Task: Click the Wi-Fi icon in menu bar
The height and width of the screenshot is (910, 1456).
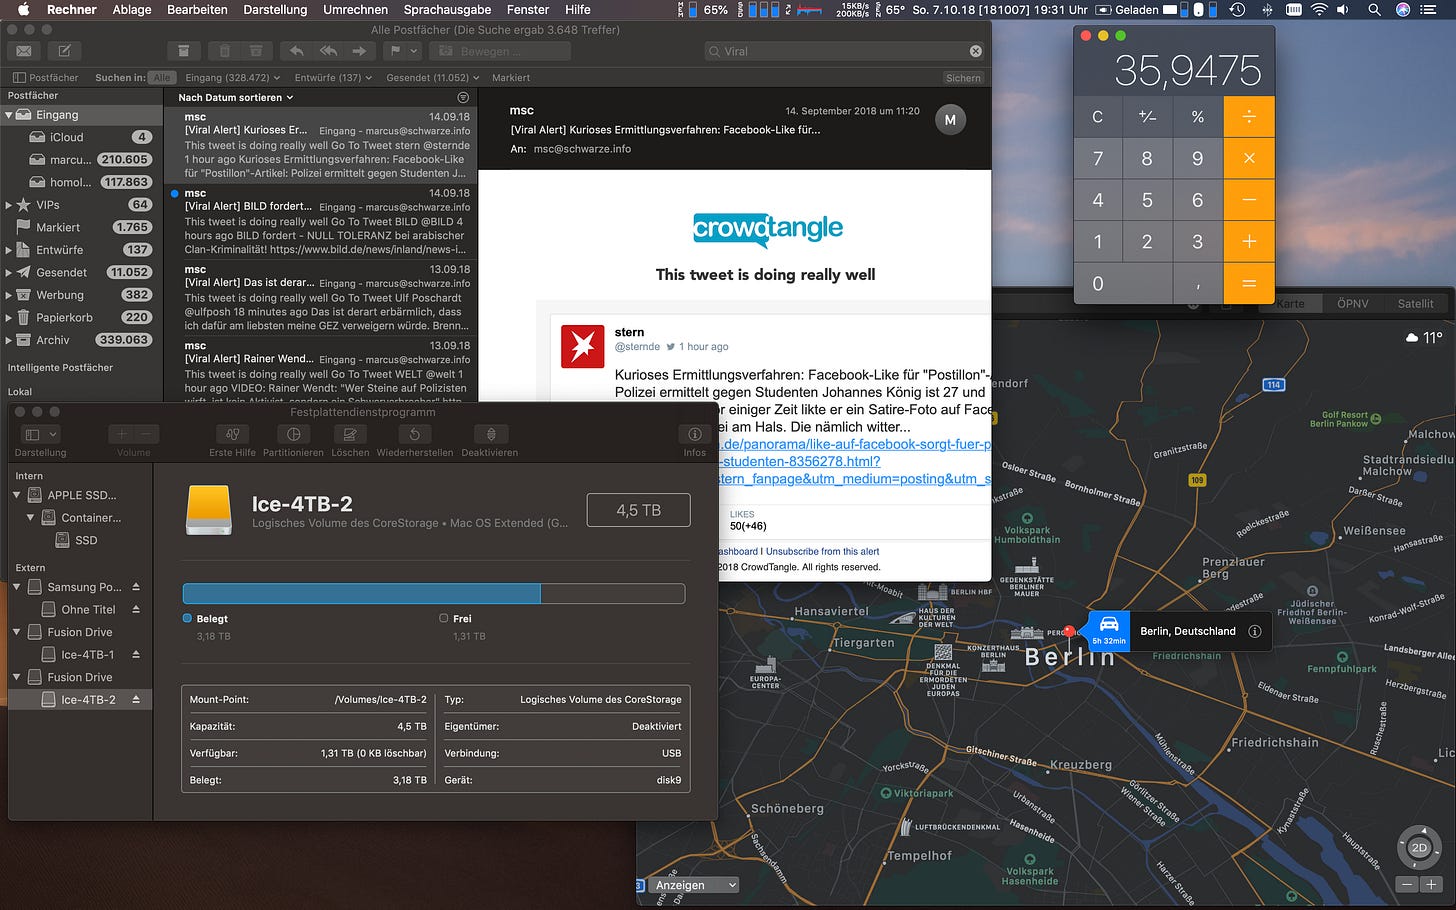Action: click(x=1319, y=9)
